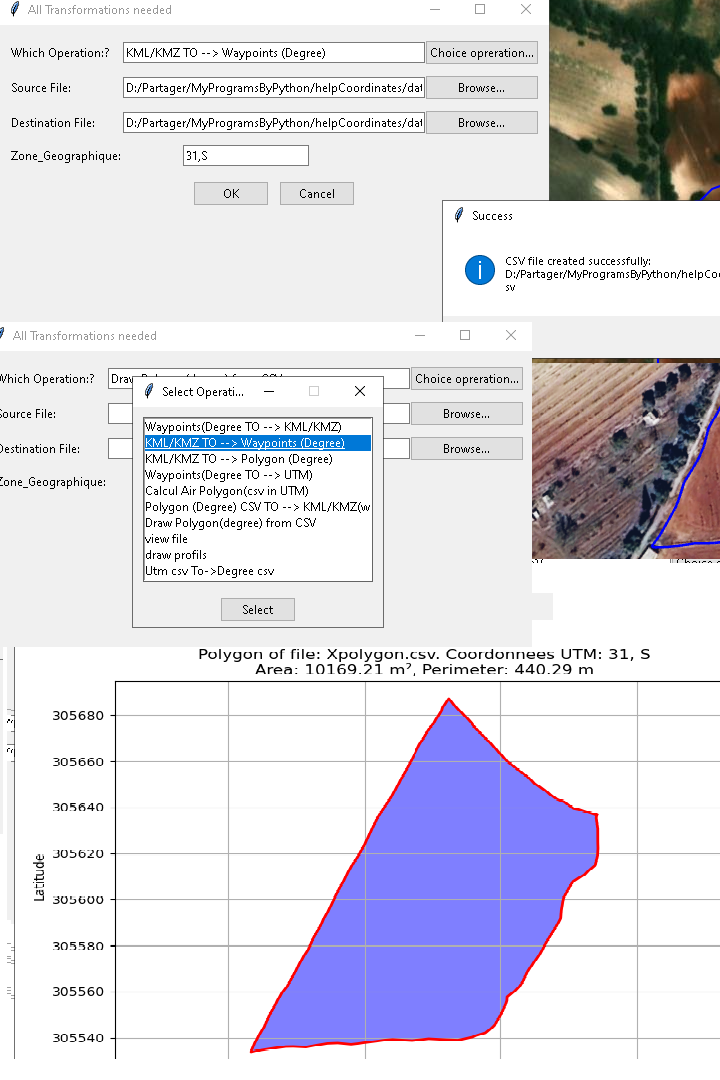720x1080 pixels.
Task: Pick 'Utm csv To->Degree csv' in the list
Action: (x=209, y=571)
